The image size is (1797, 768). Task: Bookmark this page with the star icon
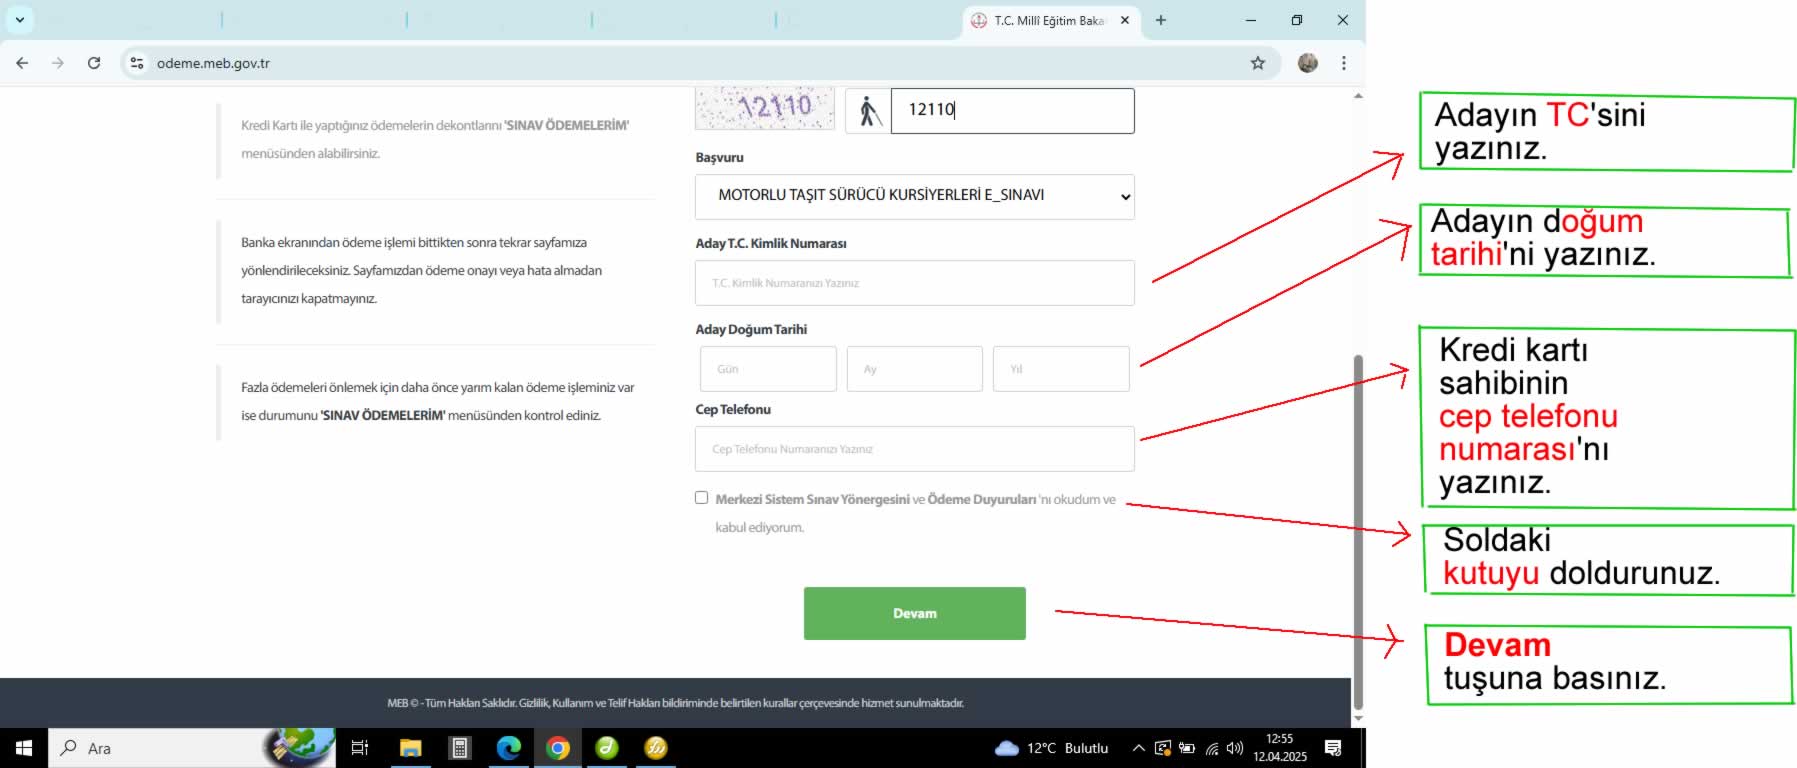pyautogui.click(x=1257, y=63)
